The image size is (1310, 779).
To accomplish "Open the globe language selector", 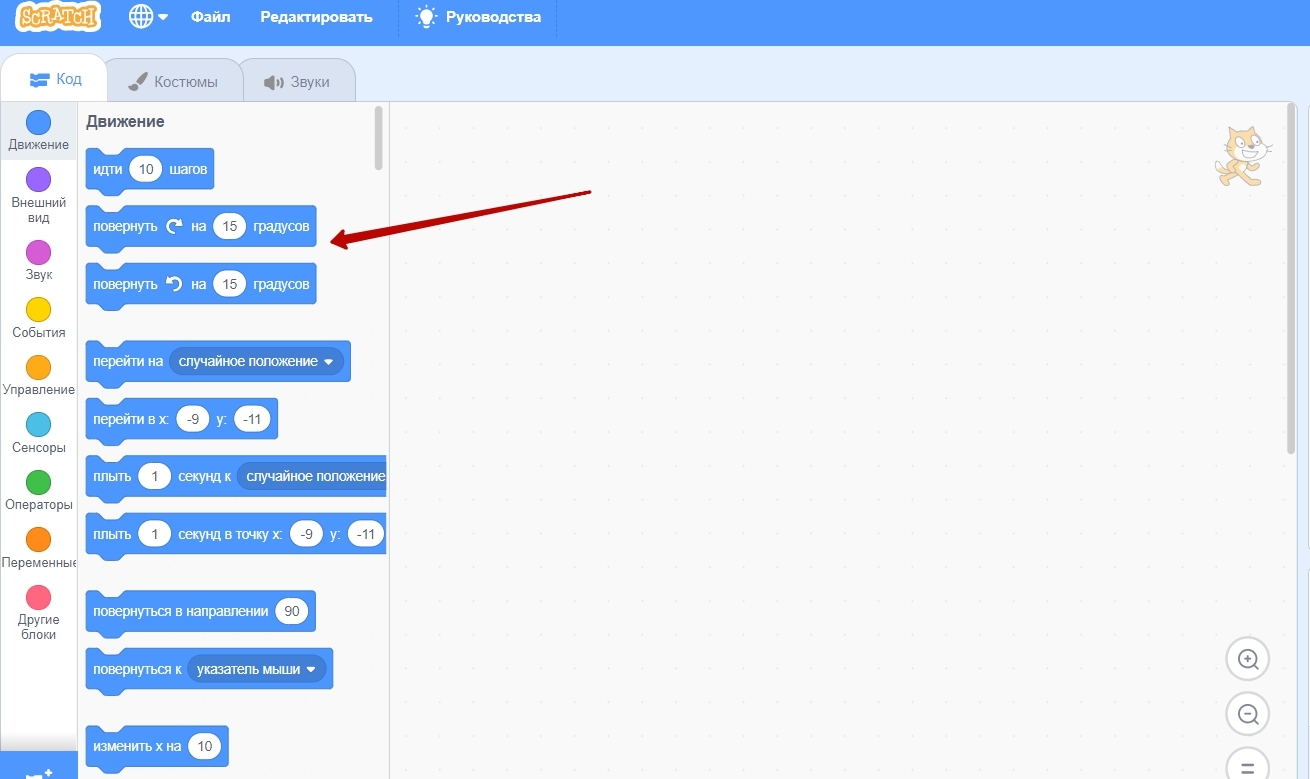I will coord(148,17).
